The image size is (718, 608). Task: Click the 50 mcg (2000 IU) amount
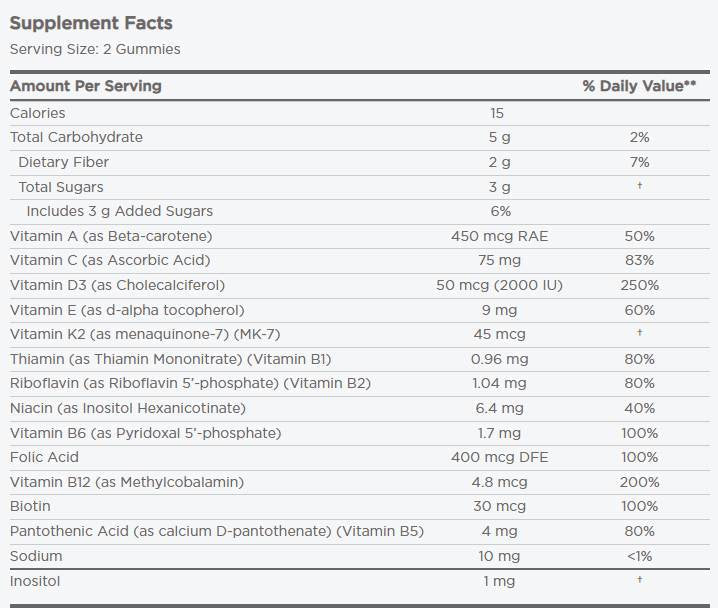coord(500,285)
